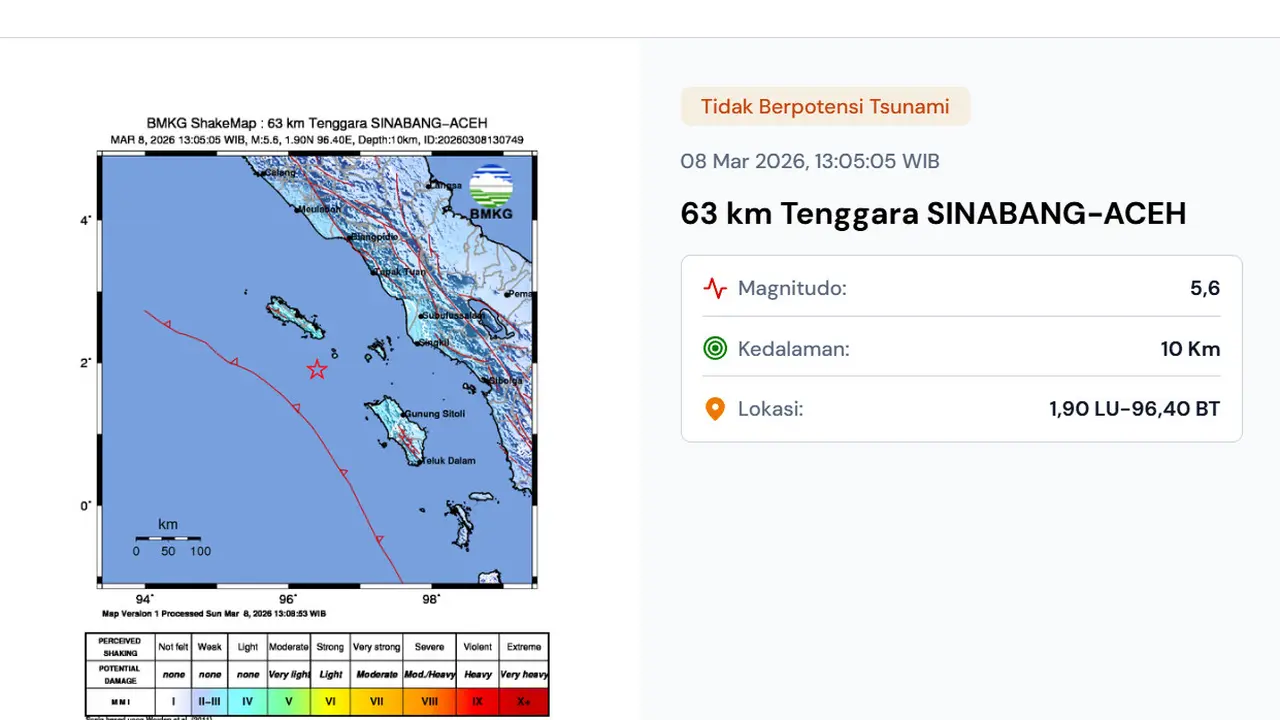Click the Teluk Dalam label on map
Screen dimensions: 1280x720
tap(447, 461)
